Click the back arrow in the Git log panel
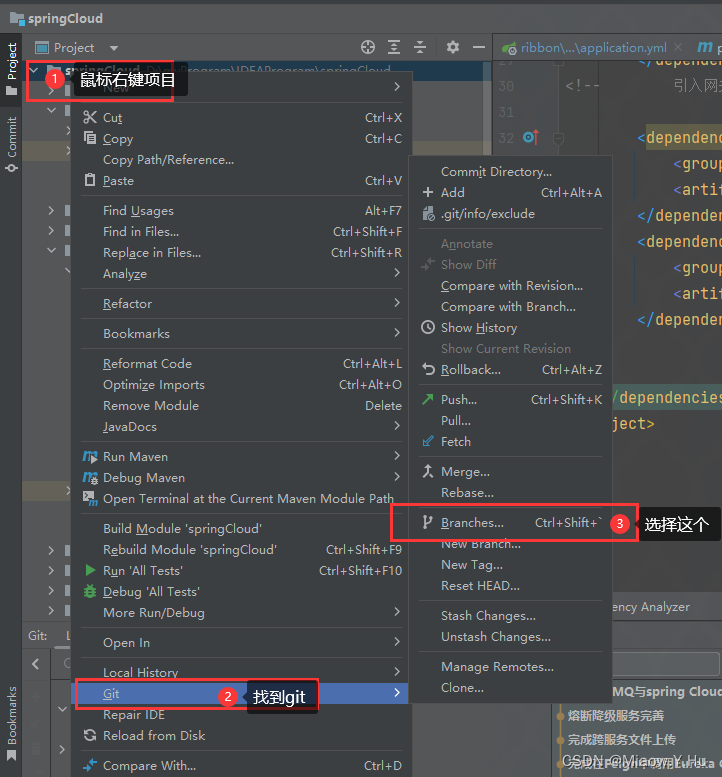Screen dimensions: 722x777 pos(36,664)
